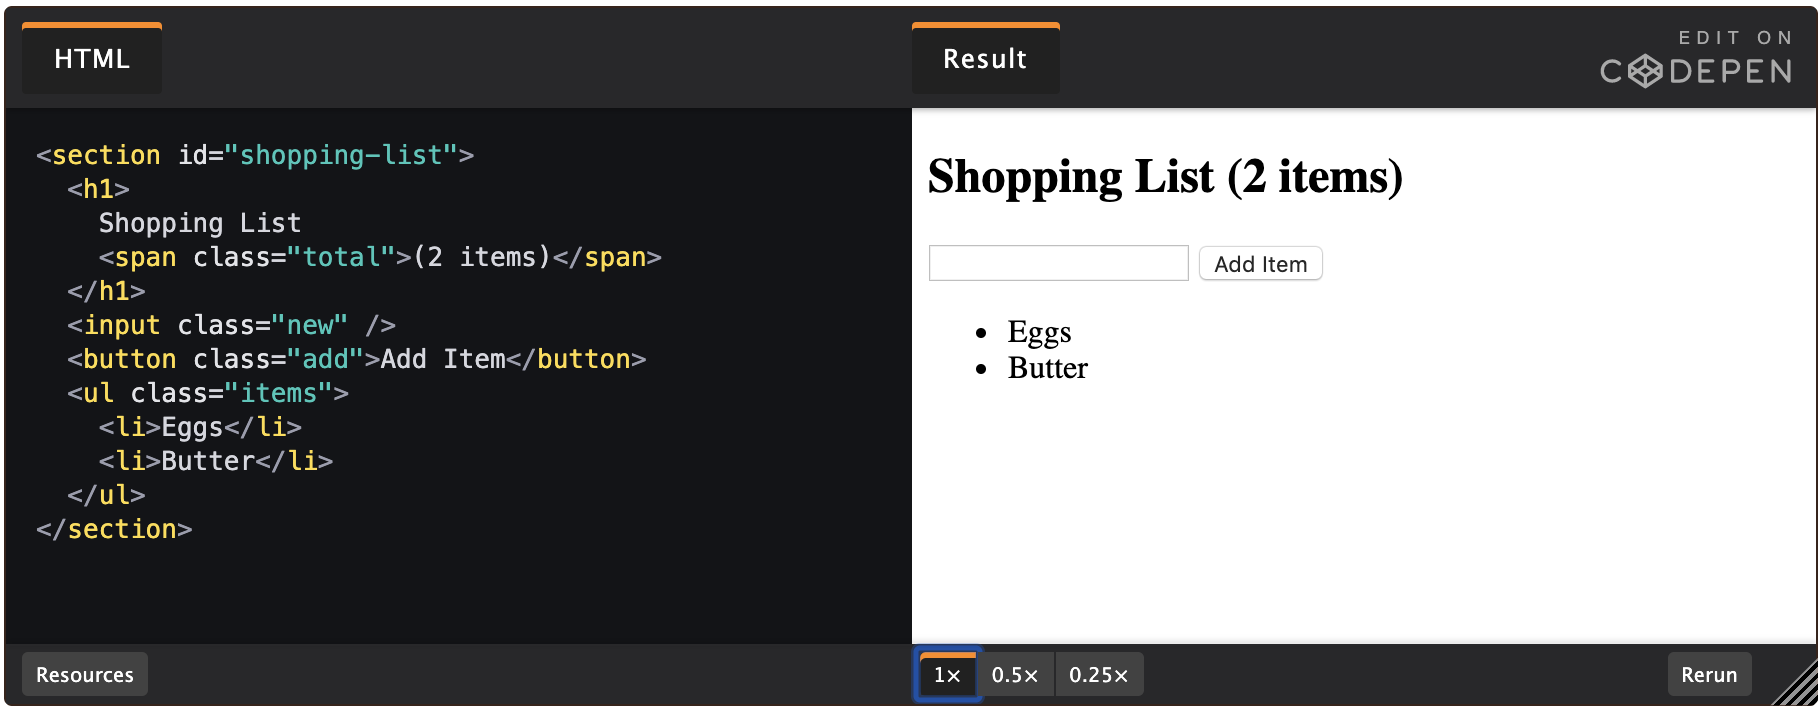The width and height of the screenshot is (1820, 710).
Task: Click the span class="total" line in code
Action: click(380, 258)
